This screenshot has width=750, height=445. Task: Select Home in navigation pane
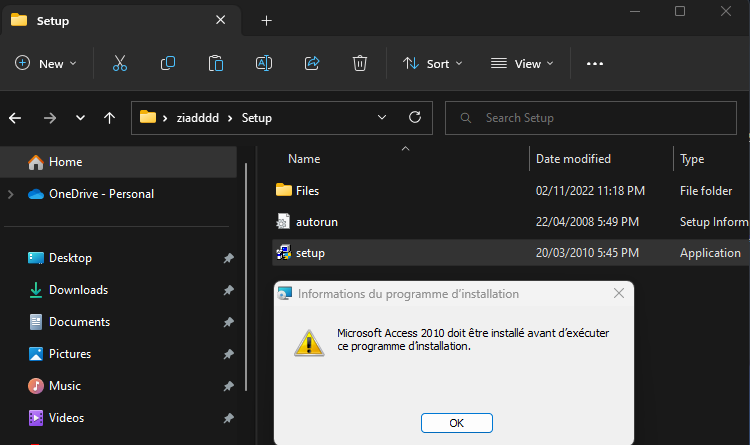pyautogui.click(x=118, y=162)
